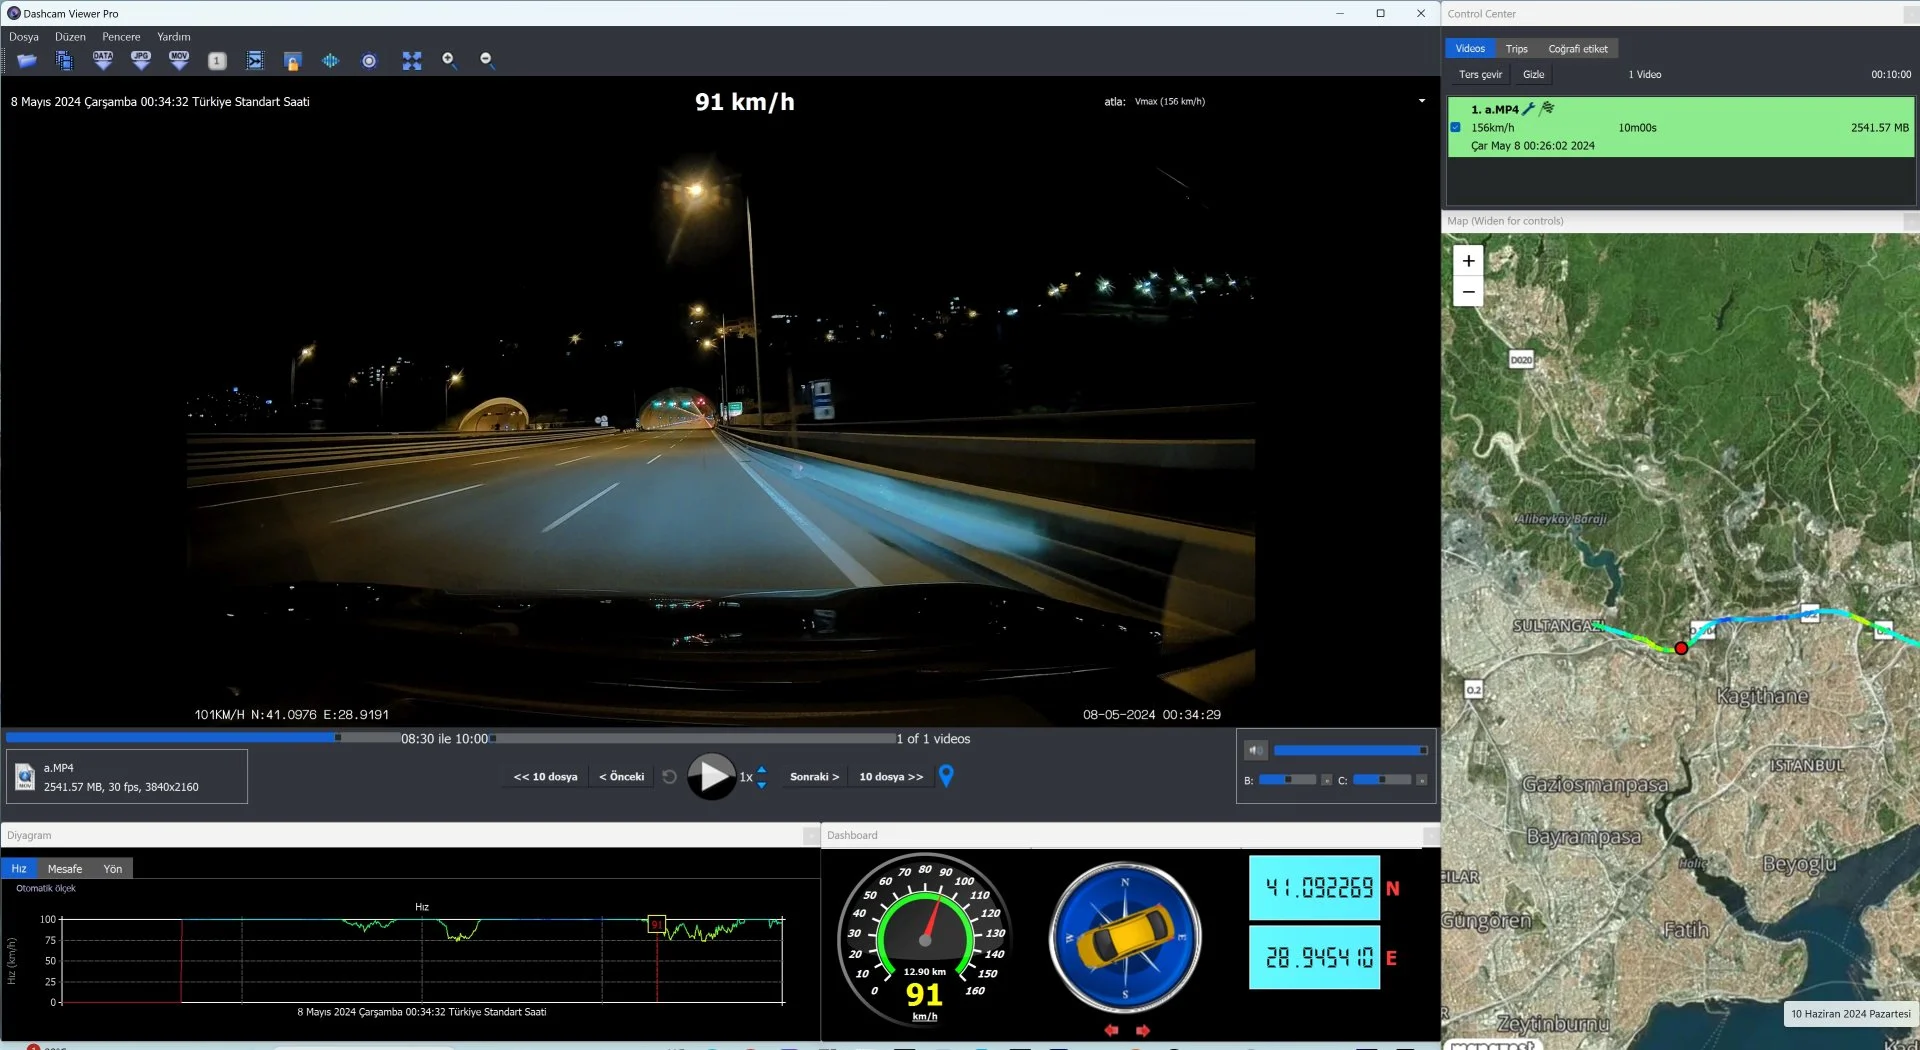Switch to the Trips tab

(1516, 48)
